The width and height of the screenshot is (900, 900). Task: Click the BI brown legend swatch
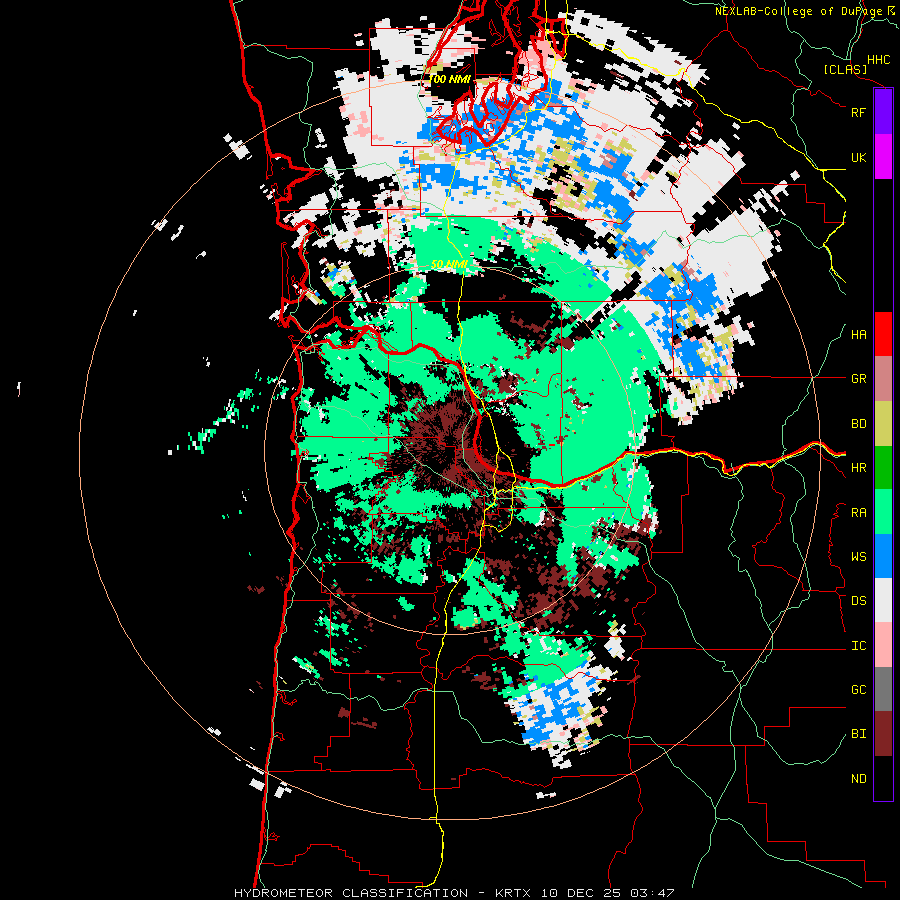tap(883, 734)
